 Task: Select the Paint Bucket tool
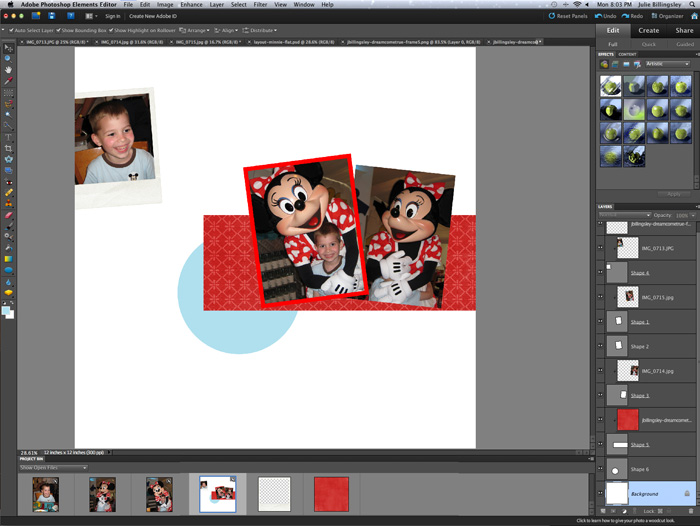8,248
